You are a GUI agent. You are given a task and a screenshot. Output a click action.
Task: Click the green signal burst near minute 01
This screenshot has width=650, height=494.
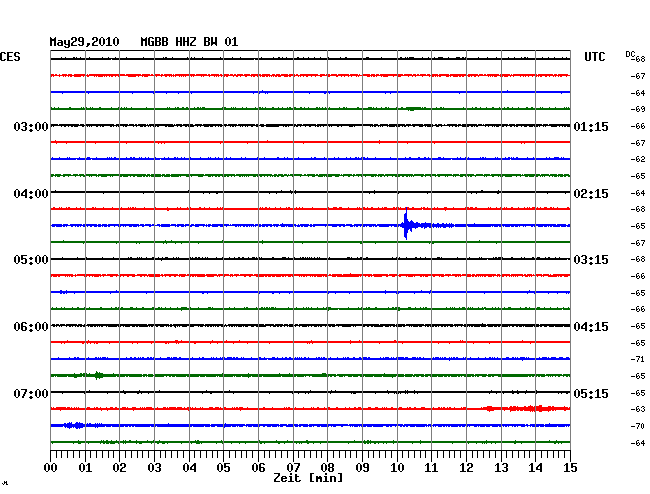point(98,375)
